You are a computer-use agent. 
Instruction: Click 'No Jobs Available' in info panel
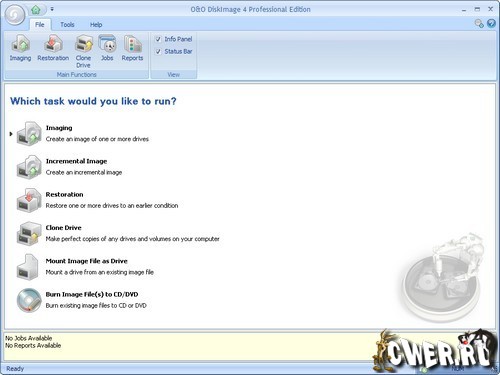[x=29, y=338]
